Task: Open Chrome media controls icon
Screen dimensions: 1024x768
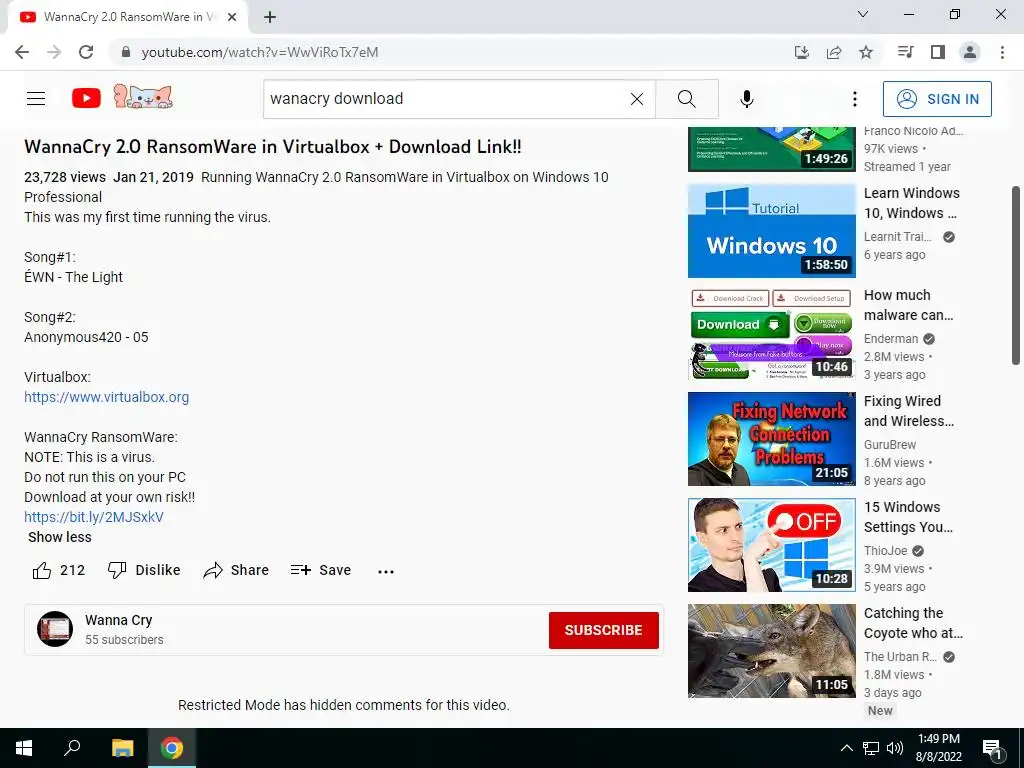Action: (905, 52)
